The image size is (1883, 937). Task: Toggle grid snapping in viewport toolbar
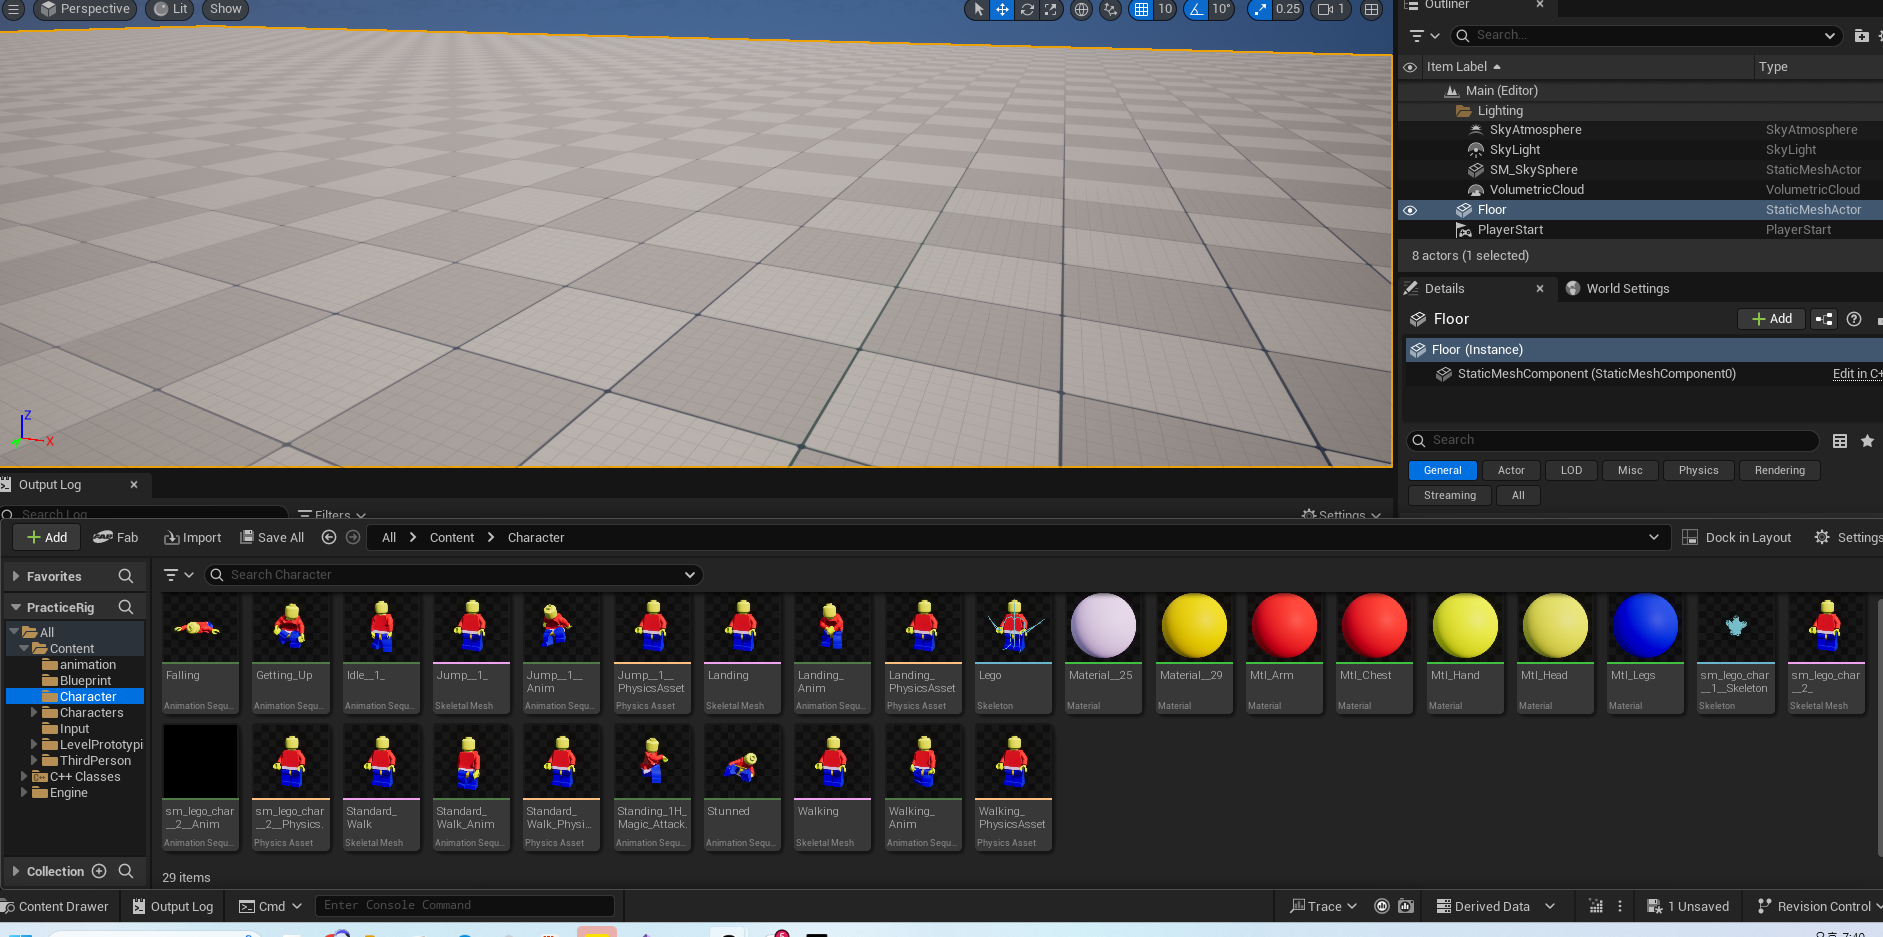tap(1141, 9)
